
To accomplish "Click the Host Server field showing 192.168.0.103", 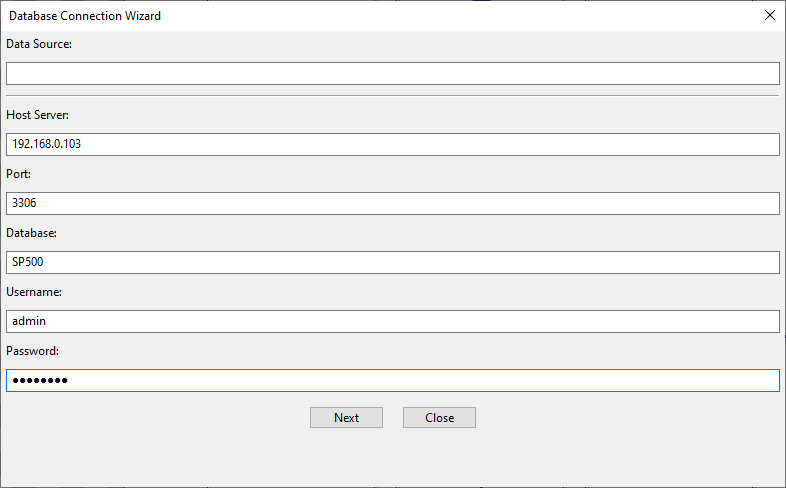I will [392, 144].
